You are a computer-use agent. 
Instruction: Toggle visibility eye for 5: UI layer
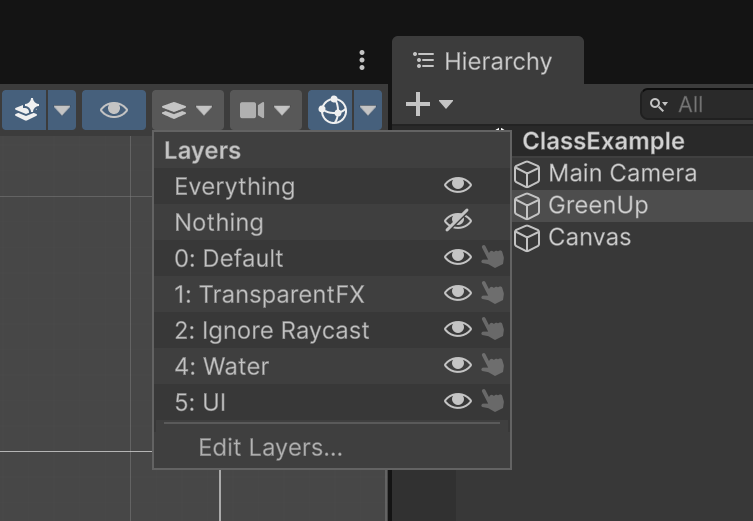click(458, 401)
